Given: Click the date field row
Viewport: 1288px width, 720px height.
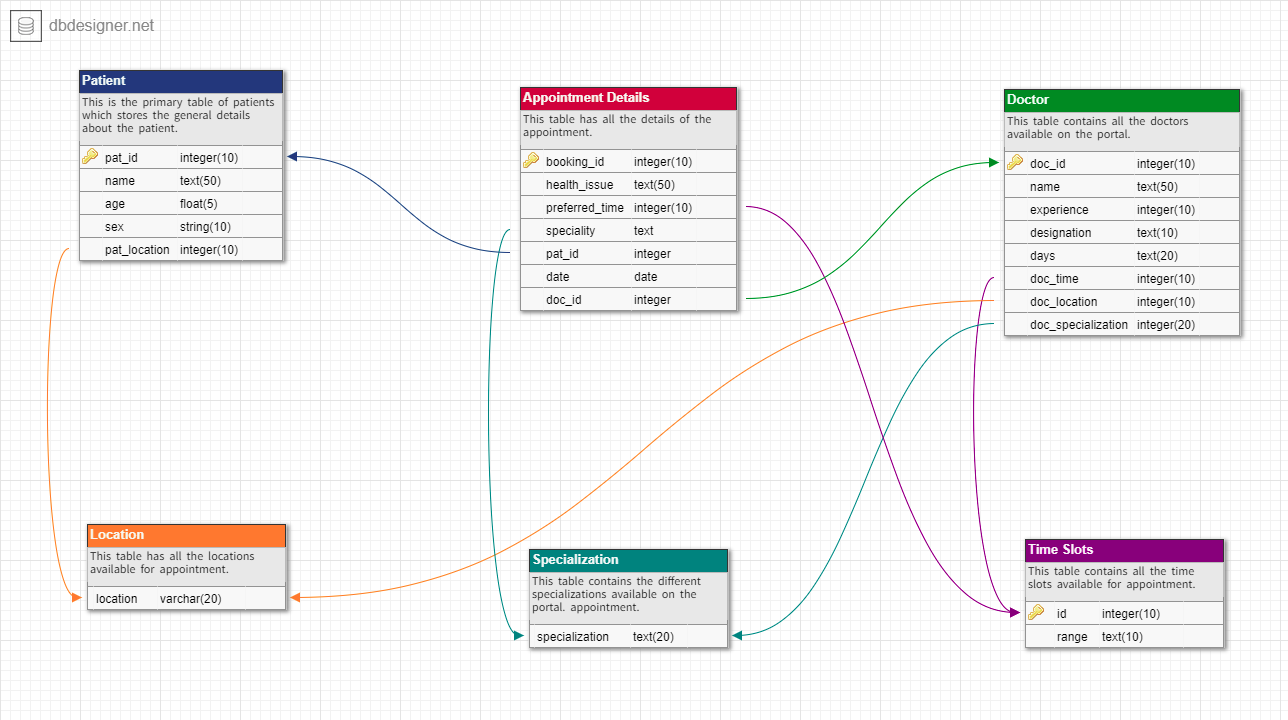Looking at the screenshot, I should pyautogui.click(x=628, y=276).
